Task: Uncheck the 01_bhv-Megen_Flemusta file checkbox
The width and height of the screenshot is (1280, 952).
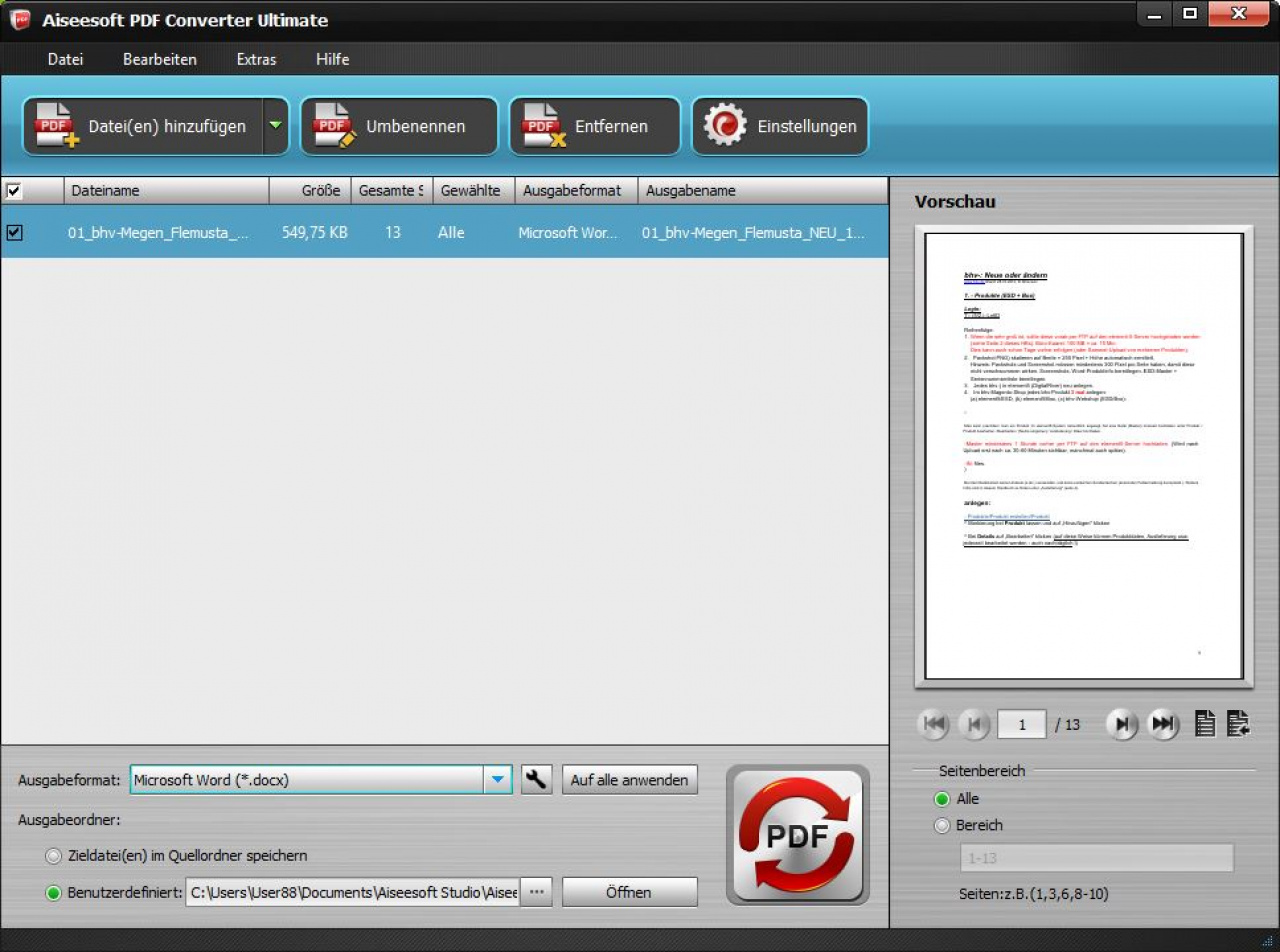Action: [14, 232]
